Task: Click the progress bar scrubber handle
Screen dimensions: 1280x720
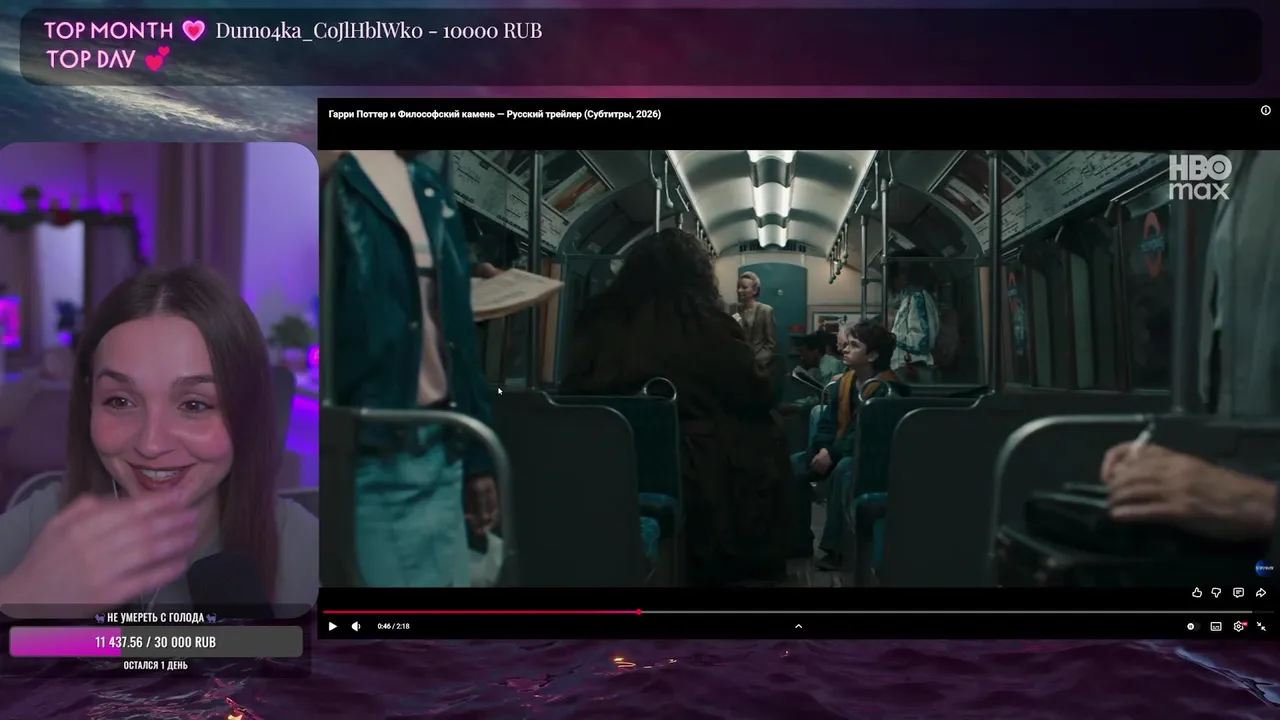Action: (x=639, y=612)
